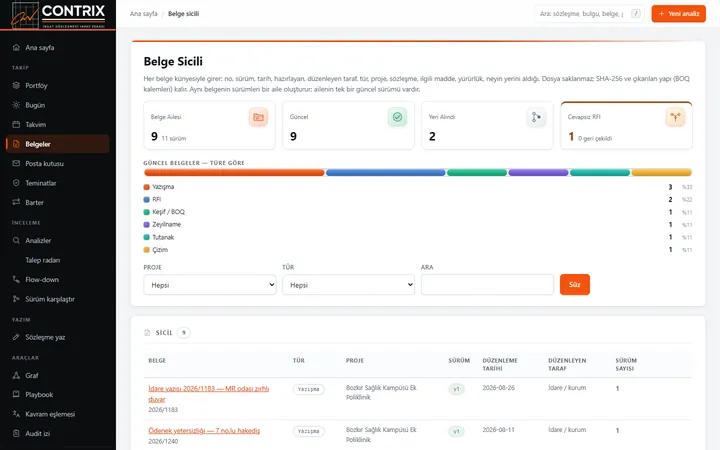Click the Belge Ailesi folder icon
This screenshot has width=720, height=450.
(259, 118)
